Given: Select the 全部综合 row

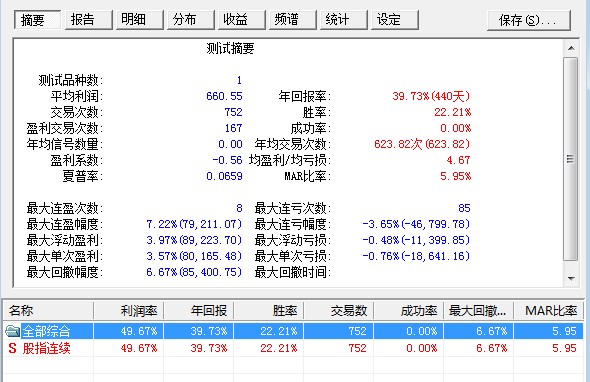Looking at the screenshot, I should 293,331.
